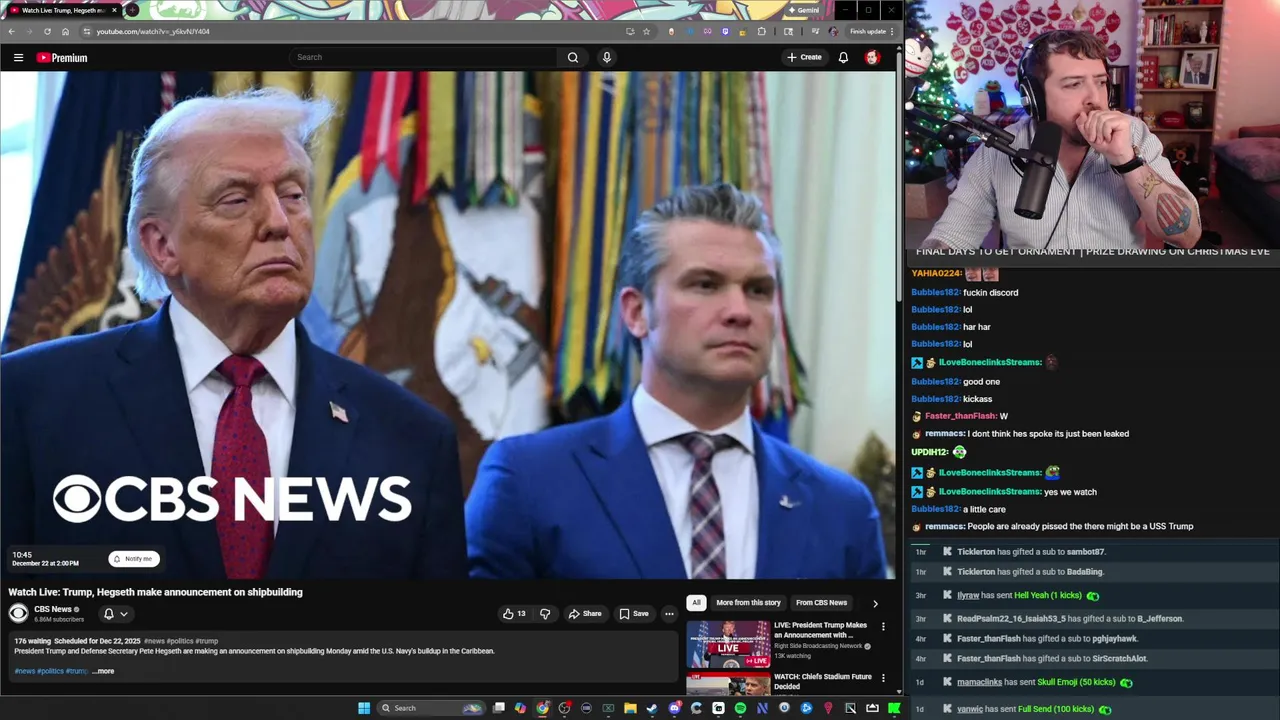Image resolution: width=1280 pixels, height=720 pixels.
Task: Open the YouTube account avatar menu
Action: point(872,57)
